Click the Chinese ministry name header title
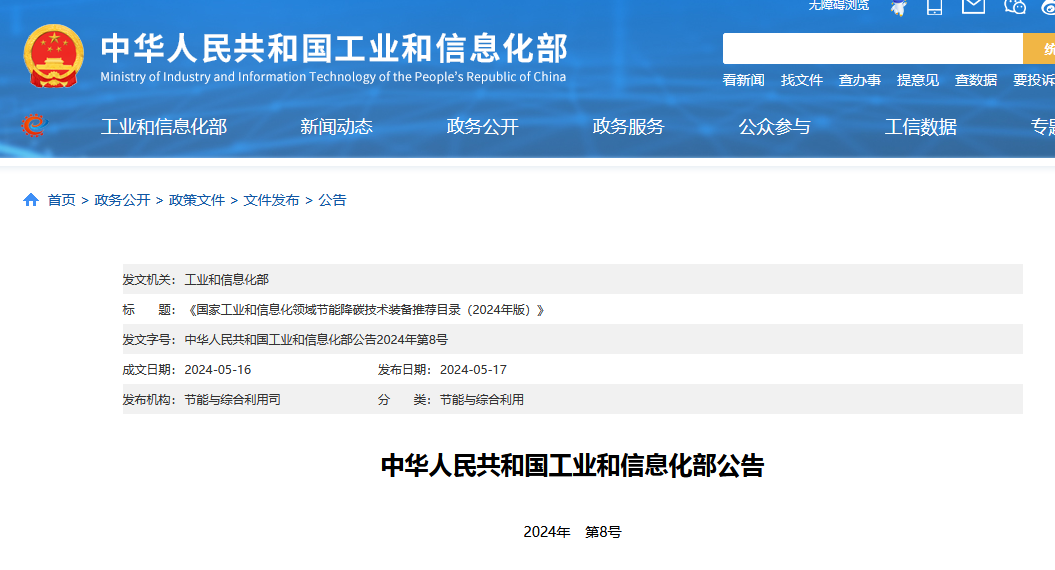Viewport: 1055px width, 570px height. 334,48
